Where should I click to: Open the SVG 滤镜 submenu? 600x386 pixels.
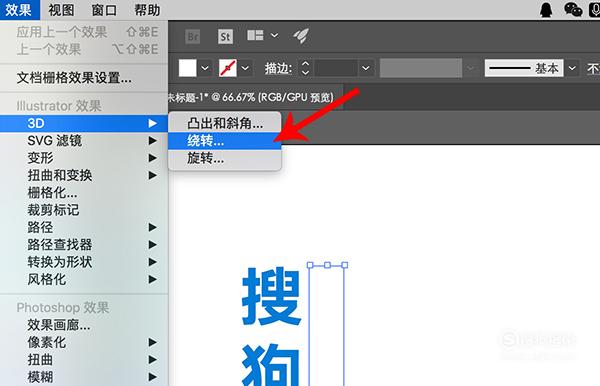point(84,141)
